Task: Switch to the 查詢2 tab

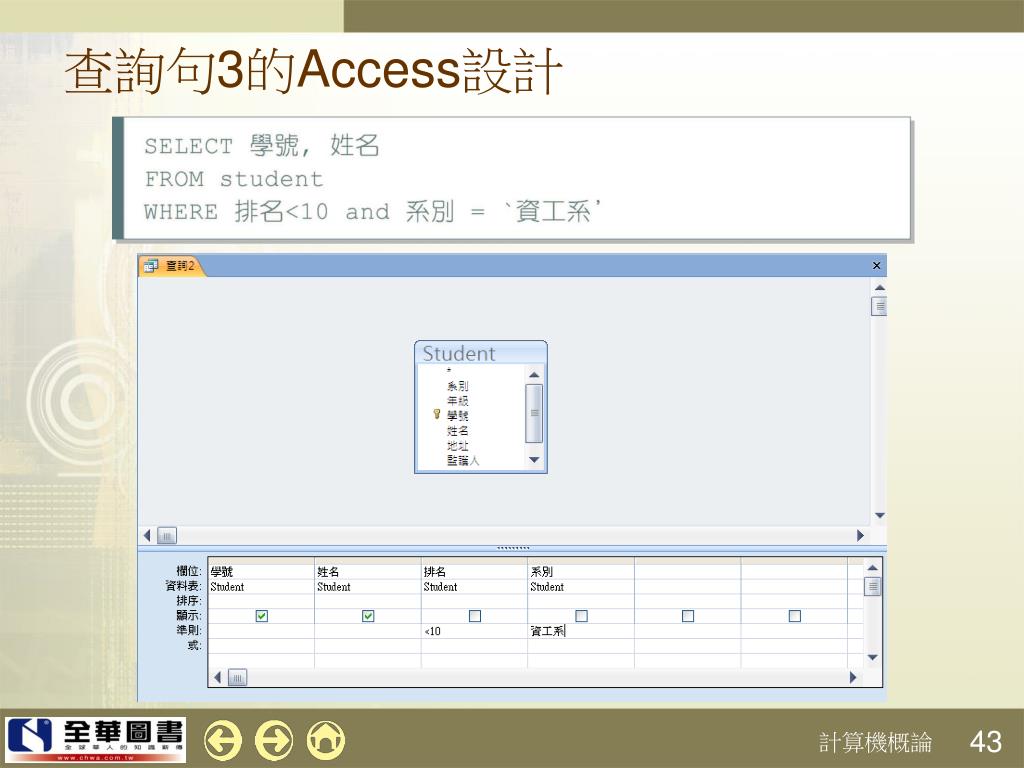Action: 172,266
